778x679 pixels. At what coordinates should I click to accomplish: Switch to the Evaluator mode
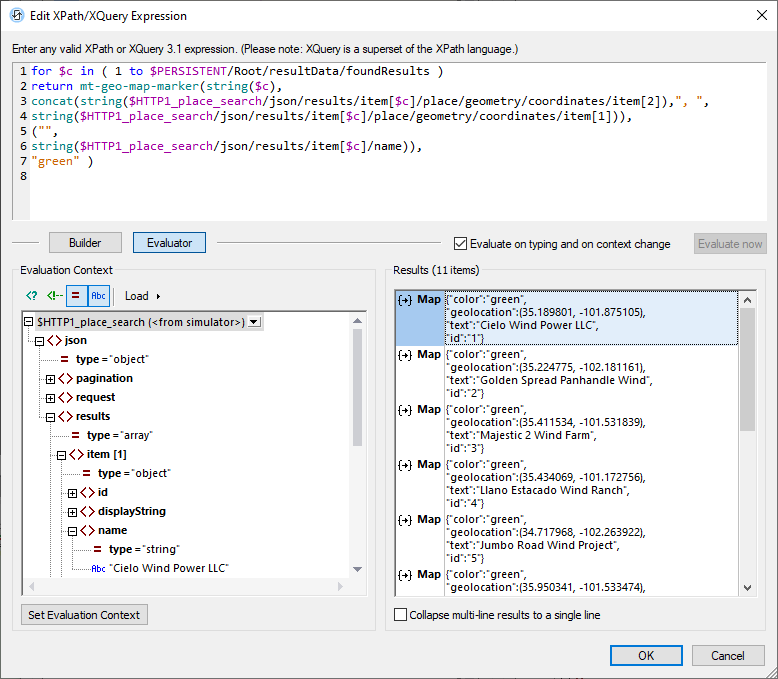[169, 242]
